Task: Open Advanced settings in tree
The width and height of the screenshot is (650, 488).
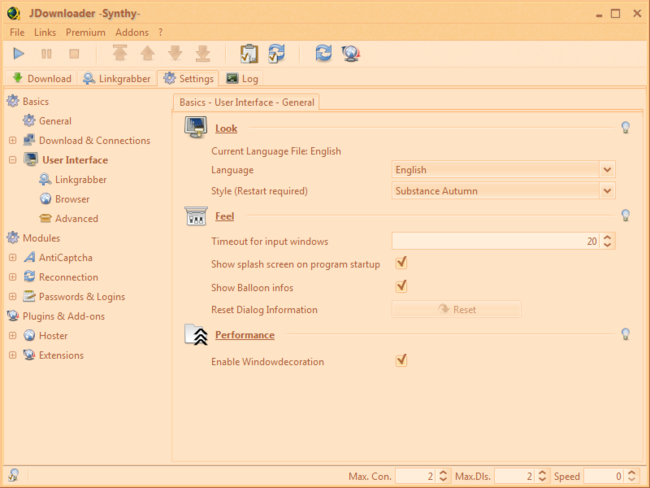Action: tap(77, 219)
